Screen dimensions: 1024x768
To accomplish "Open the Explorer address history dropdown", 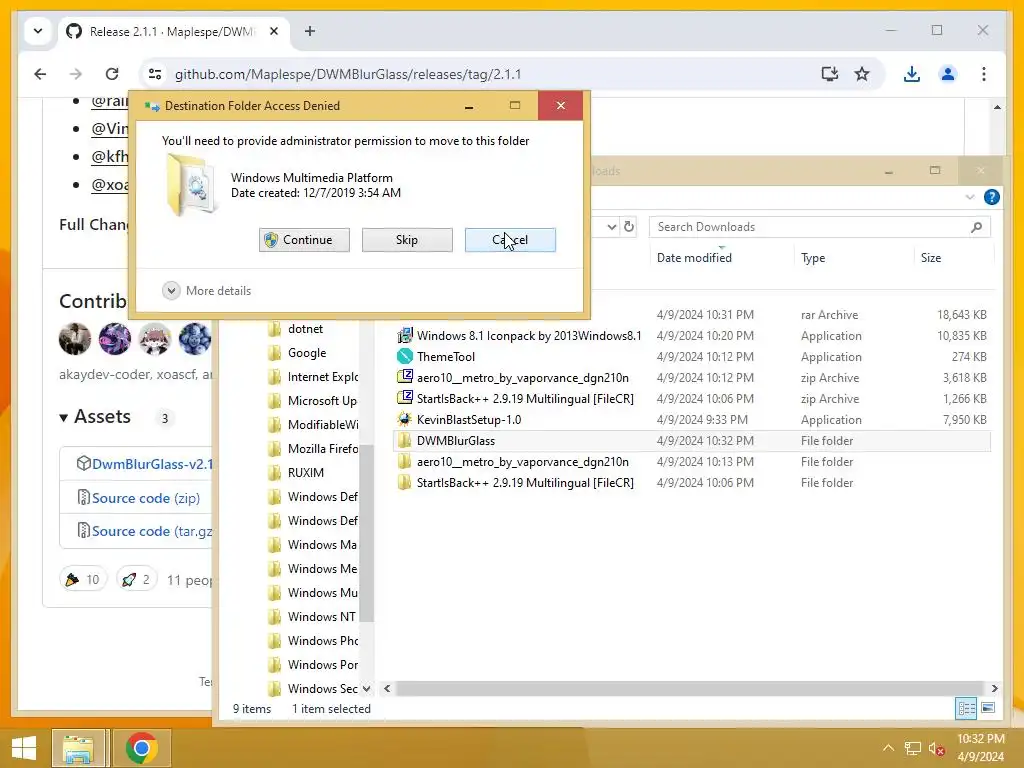I will coord(611,227).
